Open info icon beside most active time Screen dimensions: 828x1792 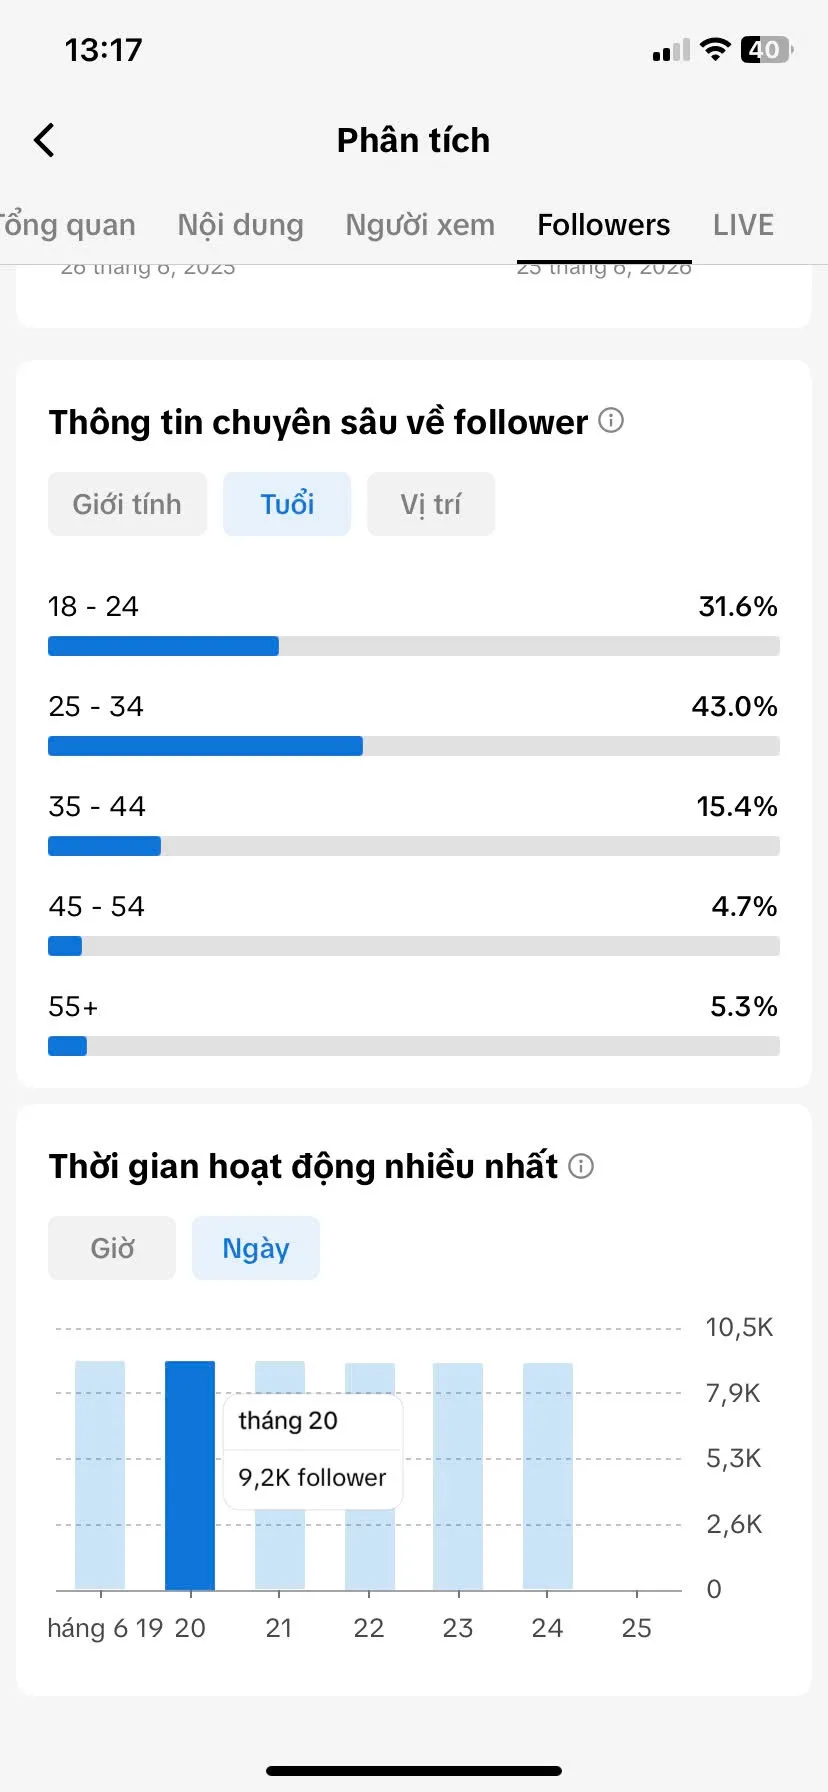pos(581,1166)
